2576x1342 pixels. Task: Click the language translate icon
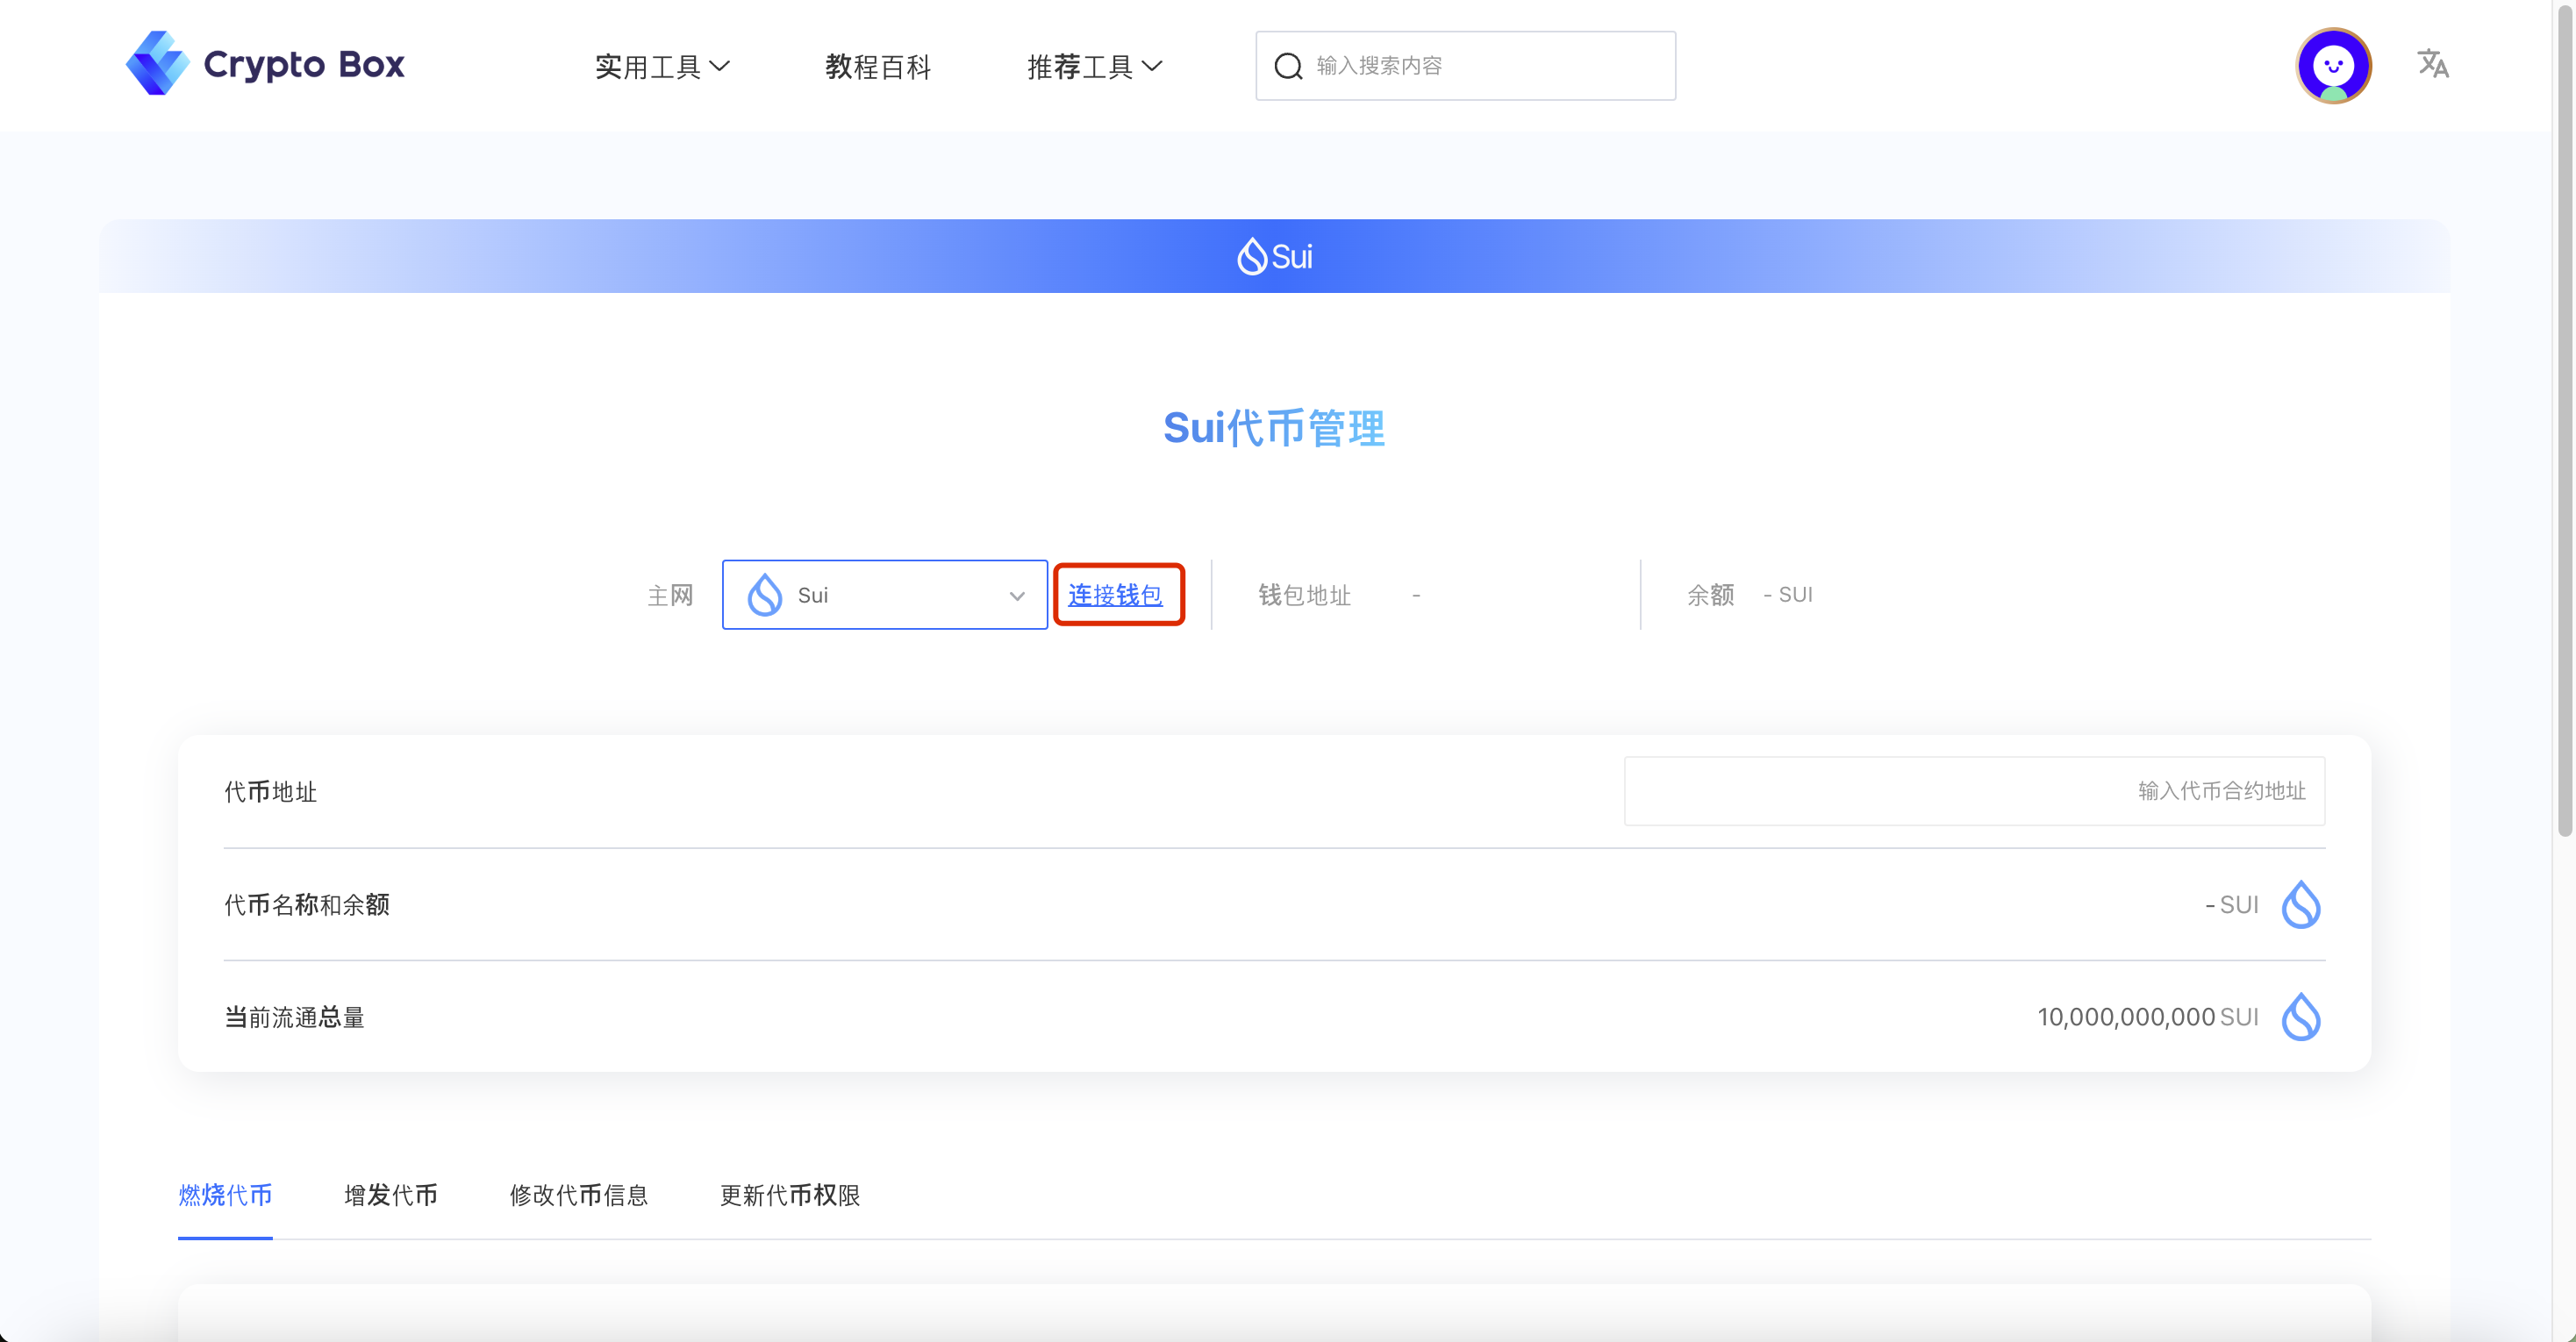(x=2433, y=64)
